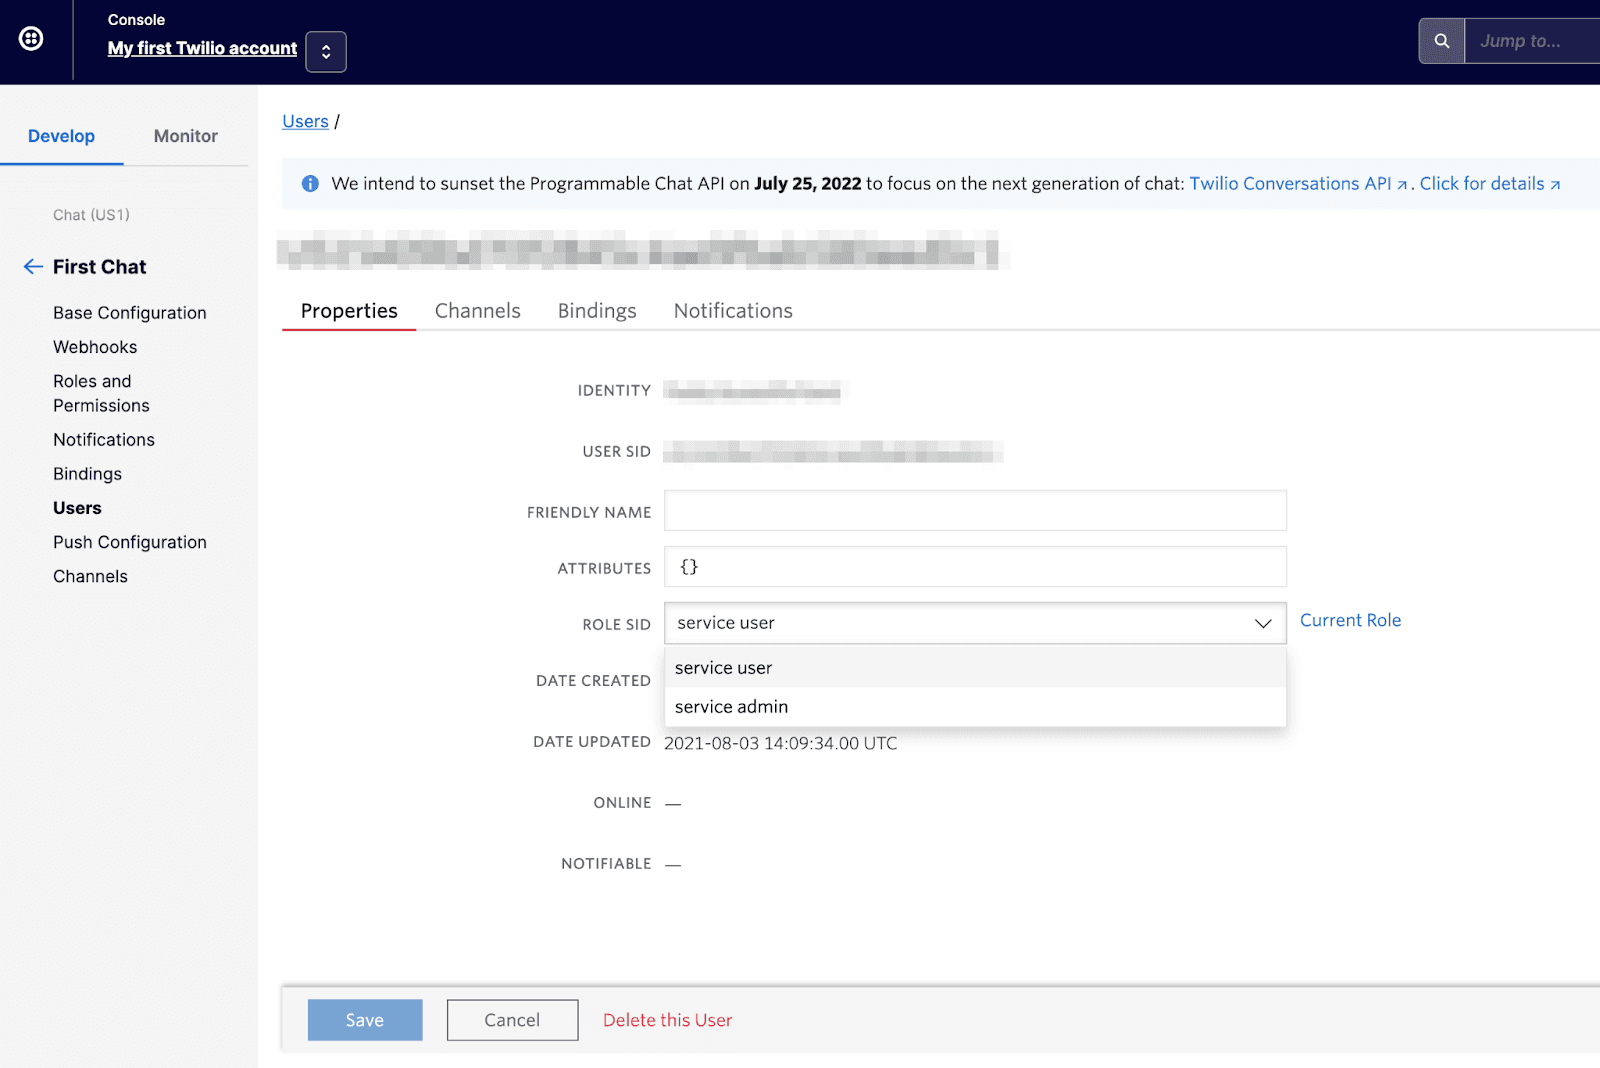Click inside the Friendly Name input field
This screenshot has width=1600, height=1068.
coord(975,510)
